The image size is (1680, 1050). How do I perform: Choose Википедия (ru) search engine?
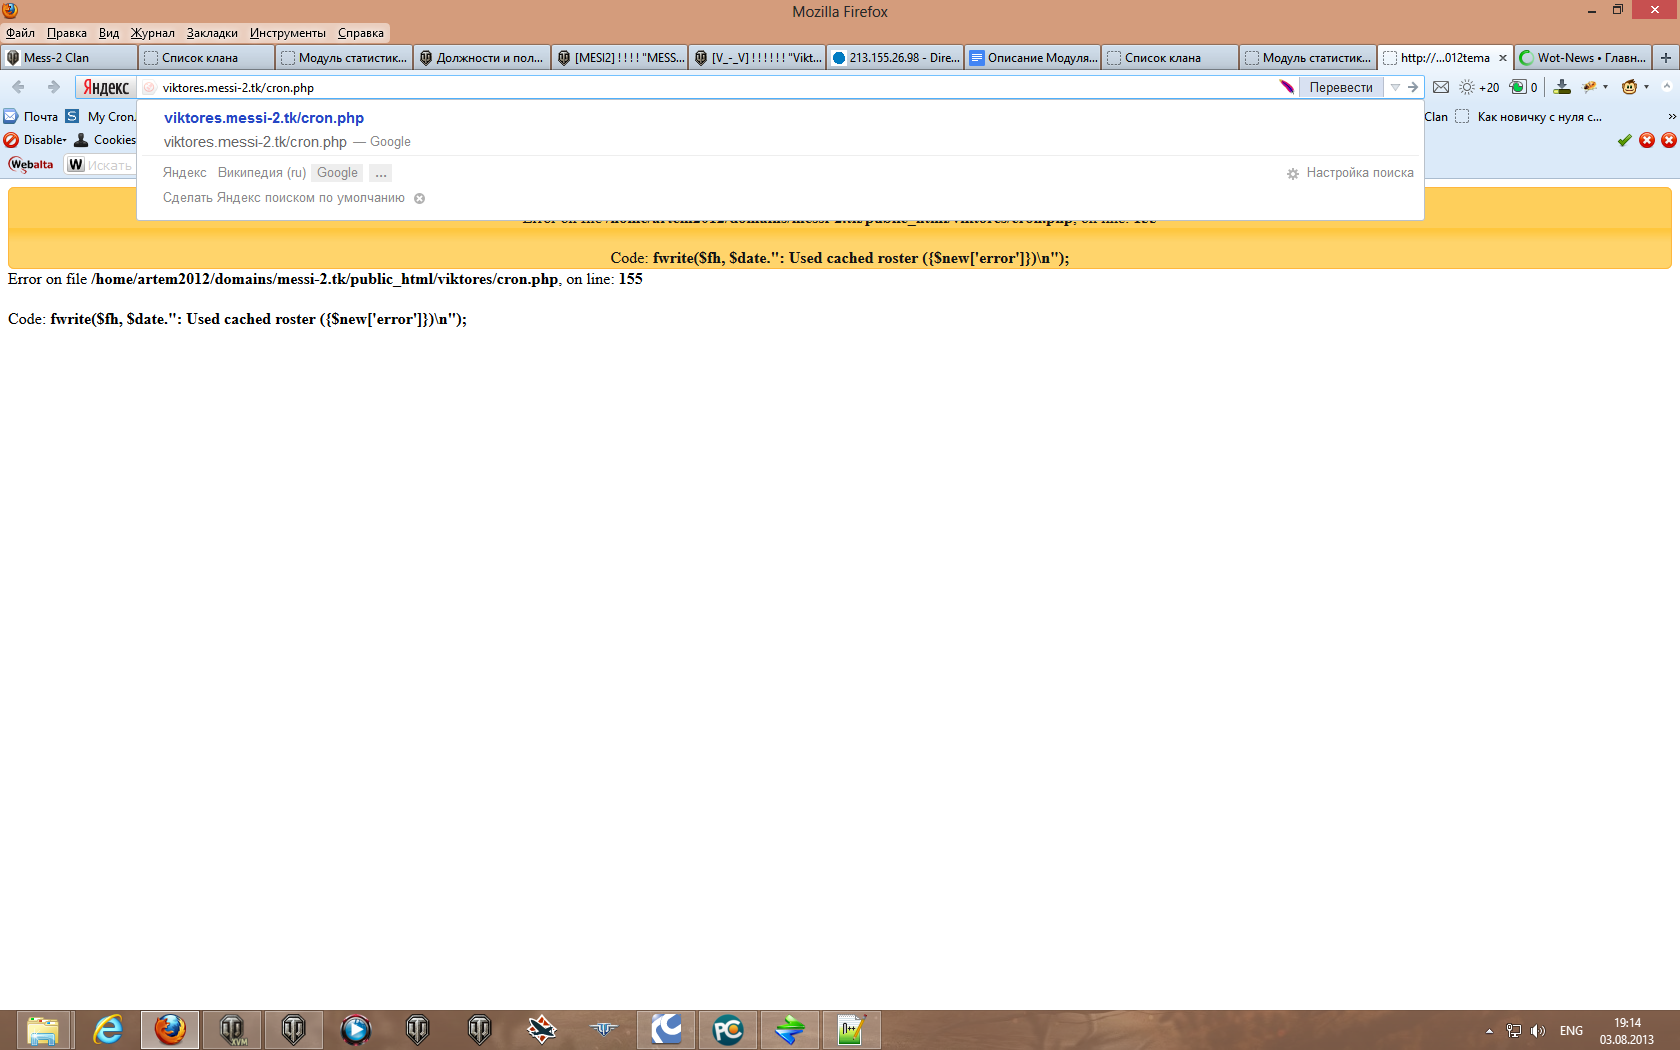tap(261, 173)
